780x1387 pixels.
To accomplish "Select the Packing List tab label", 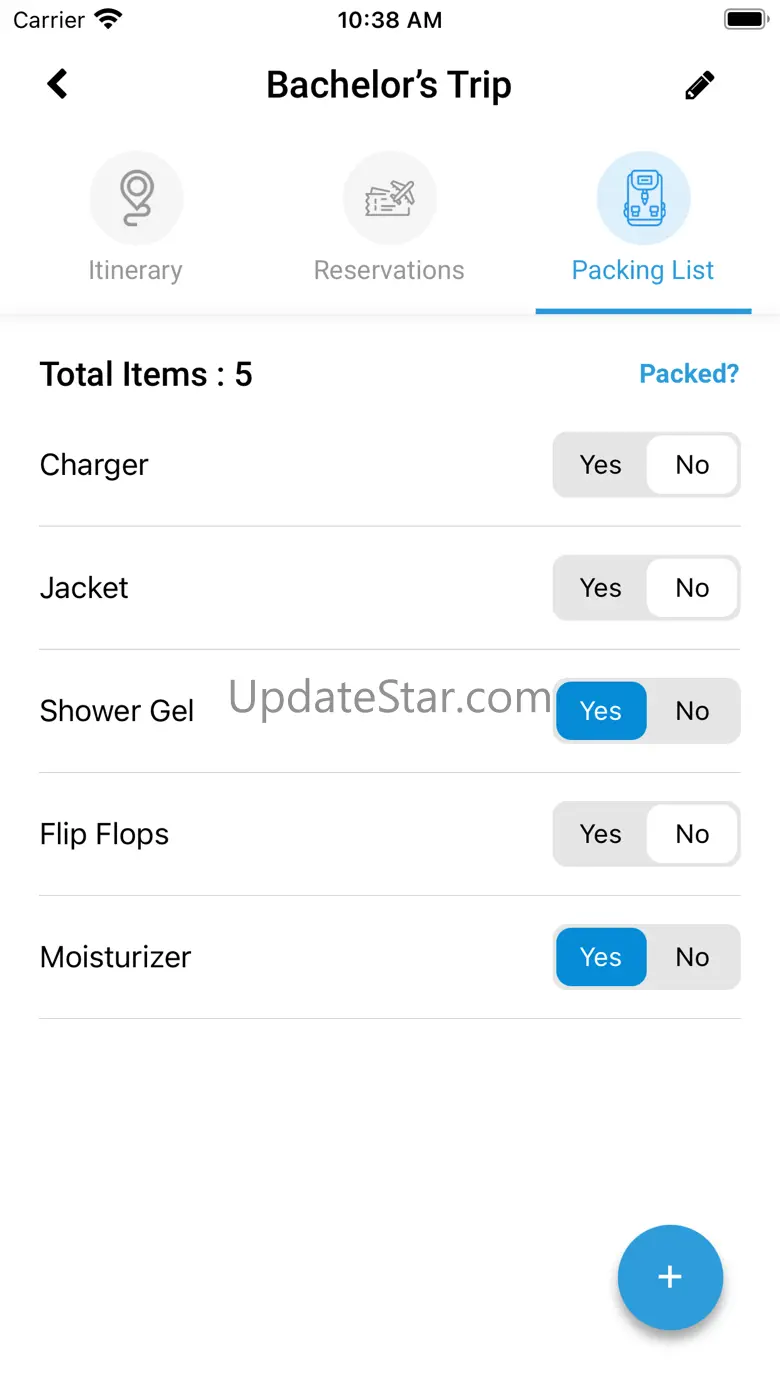I will coord(643,271).
